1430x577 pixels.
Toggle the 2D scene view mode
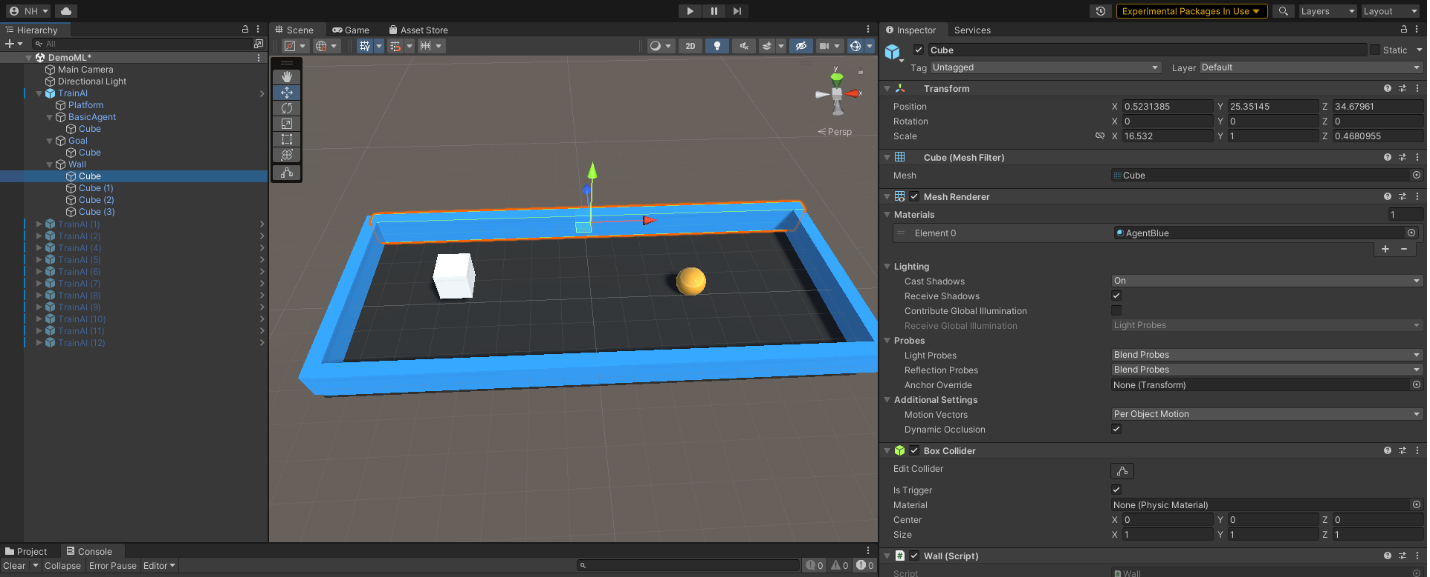pyautogui.click(x=690, y=46)
